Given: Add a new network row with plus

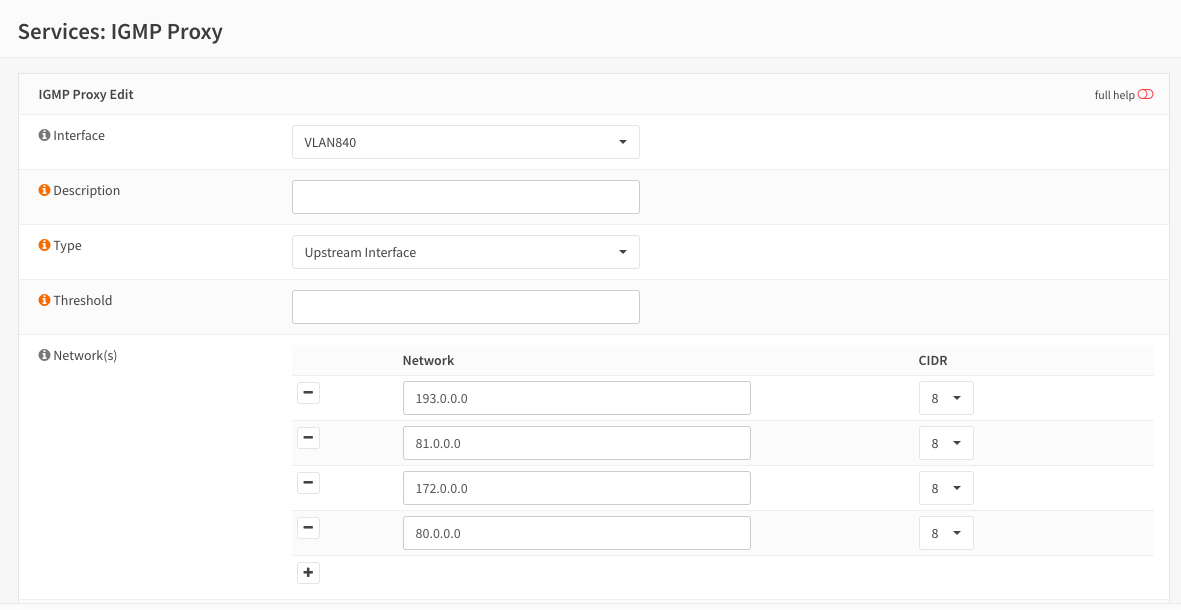Looking at the screenshot, I should [x=308, y=573].
